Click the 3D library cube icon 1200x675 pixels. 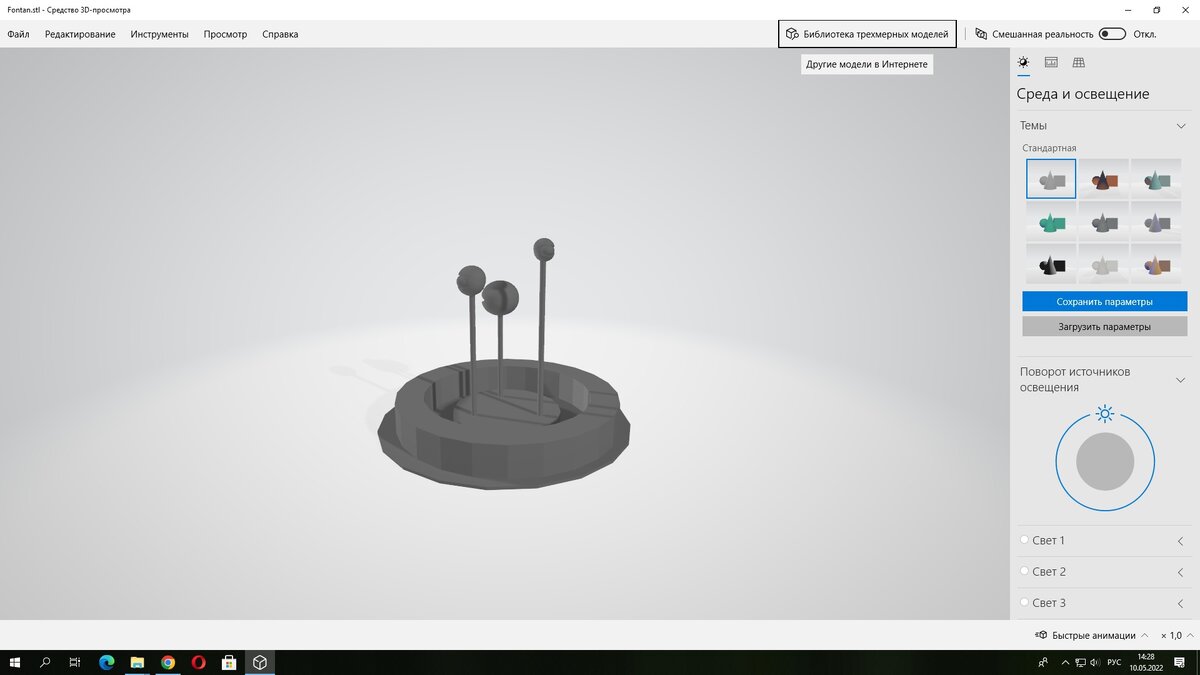tap(792, 34)
